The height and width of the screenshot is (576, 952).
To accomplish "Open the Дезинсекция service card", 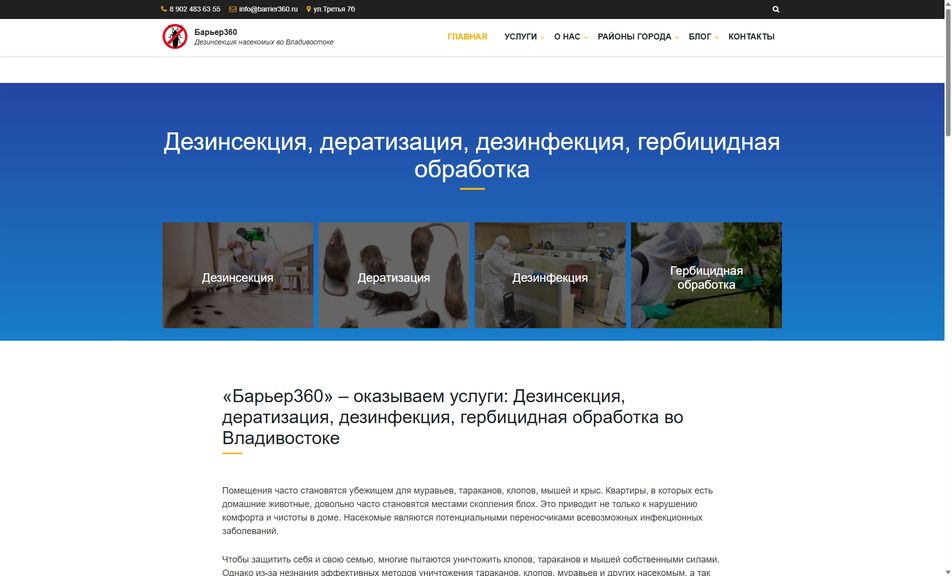I will pos(237,275).
